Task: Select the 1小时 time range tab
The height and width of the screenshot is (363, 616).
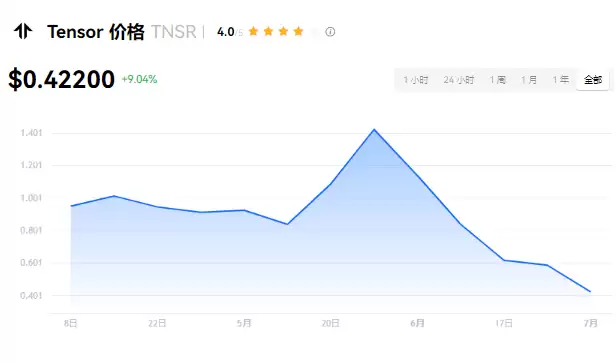Action: [416, 80]
